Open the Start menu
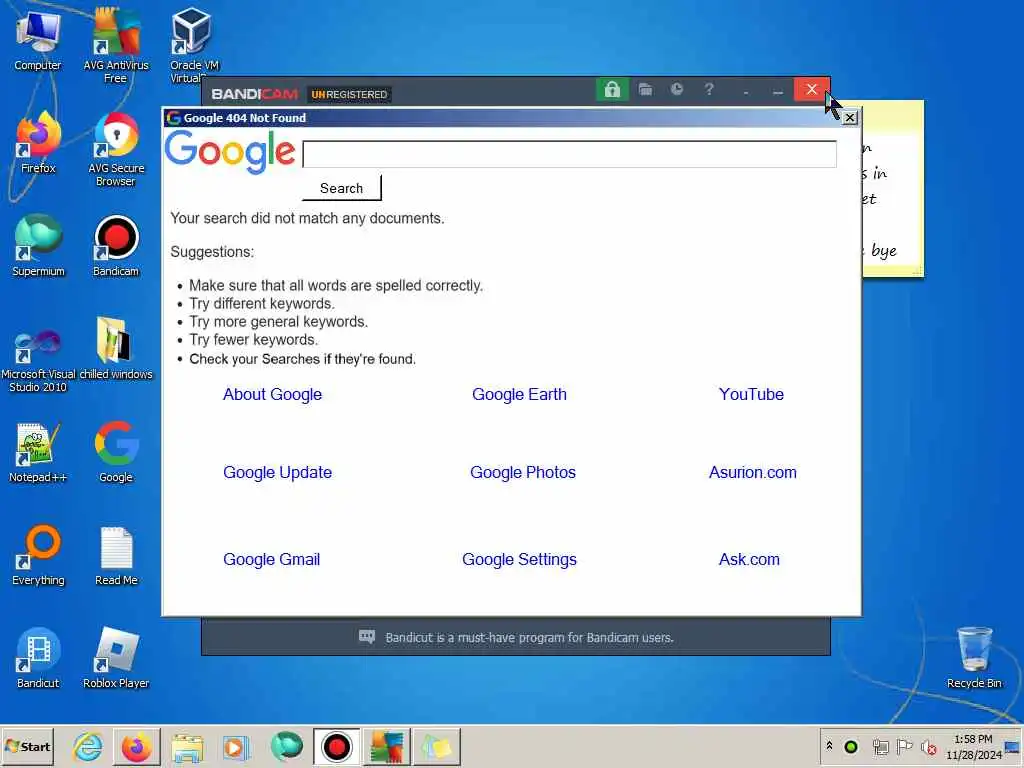This screenshot has width=1024, height=768. point(27,746)
